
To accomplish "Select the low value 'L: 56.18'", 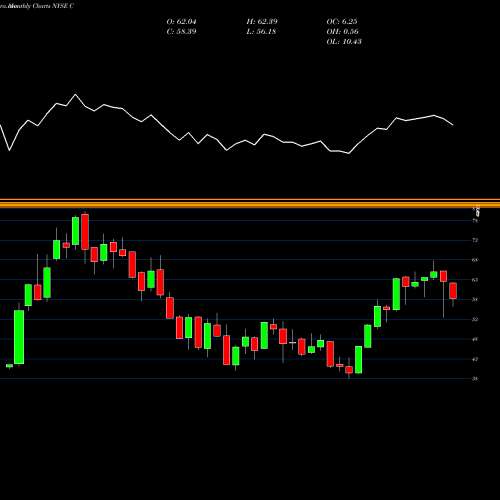I will [x=261, y=31].
